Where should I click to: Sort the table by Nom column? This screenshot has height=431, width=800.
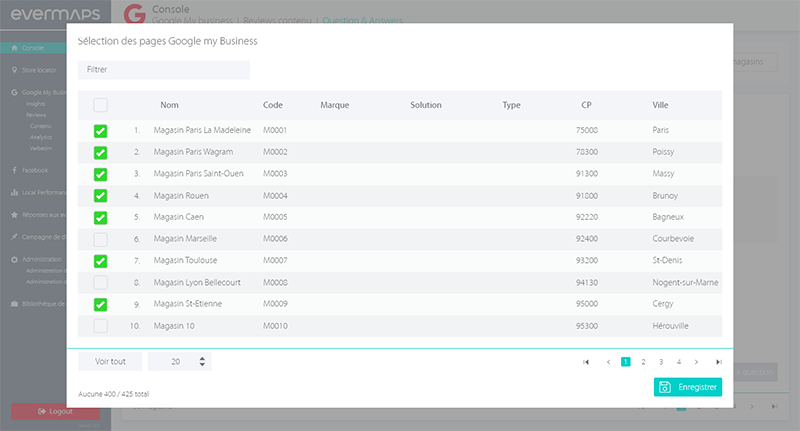point(169,105)
